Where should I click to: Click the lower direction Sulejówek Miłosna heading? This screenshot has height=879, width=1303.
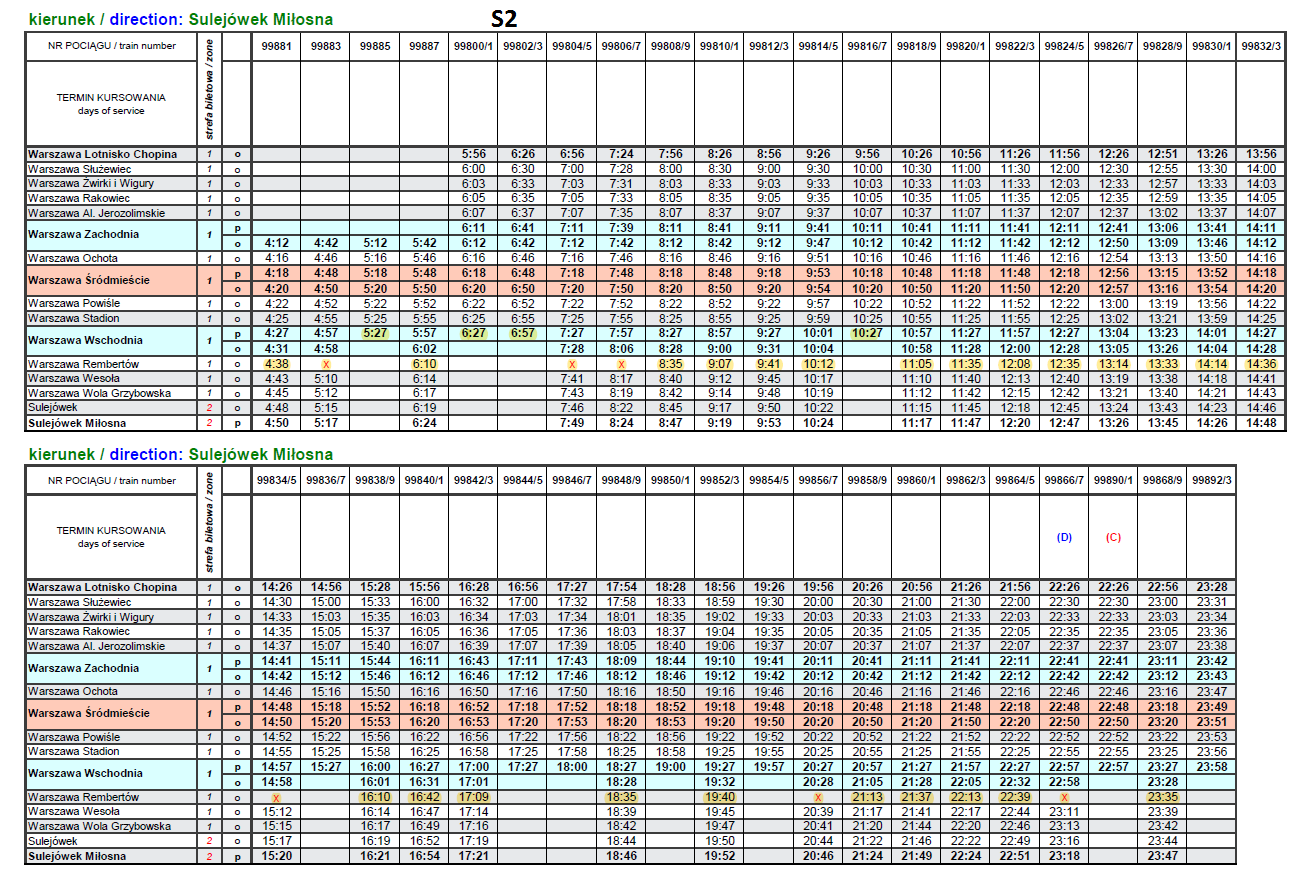[x=181, y=454]
